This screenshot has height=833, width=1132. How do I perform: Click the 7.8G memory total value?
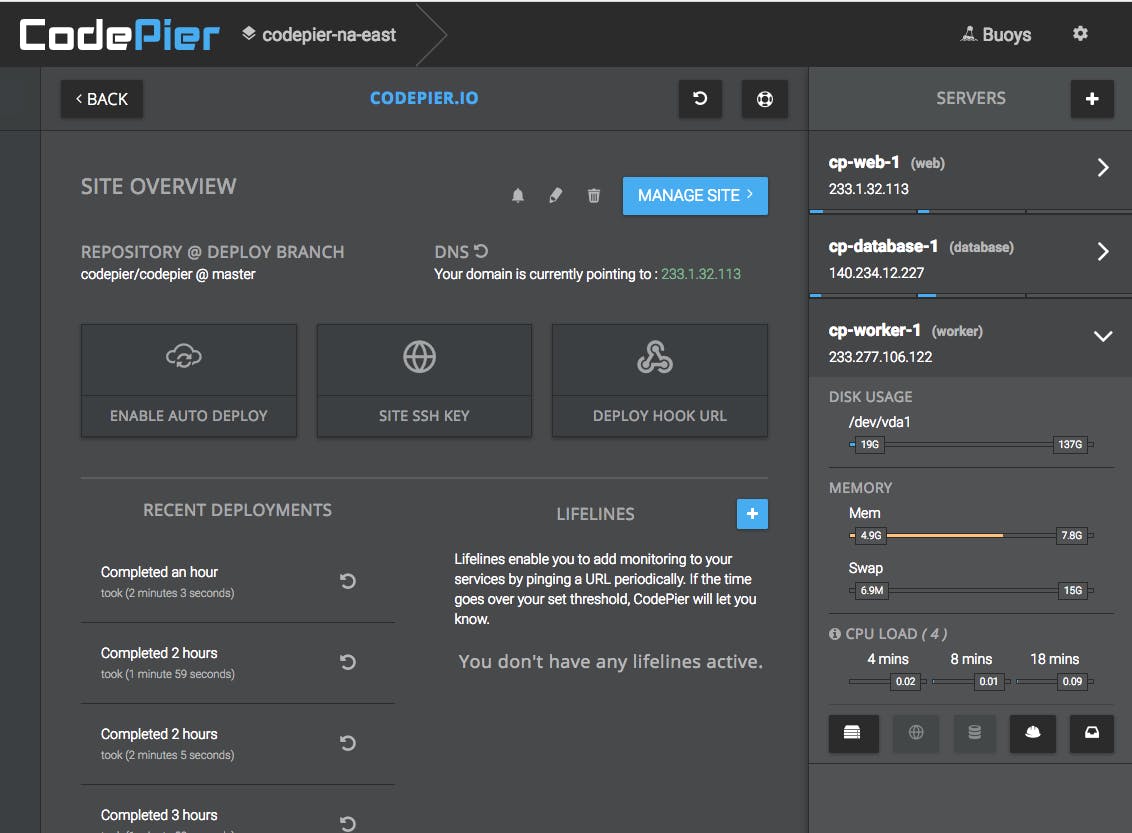pyautogui.click(x=1071, y=536)
